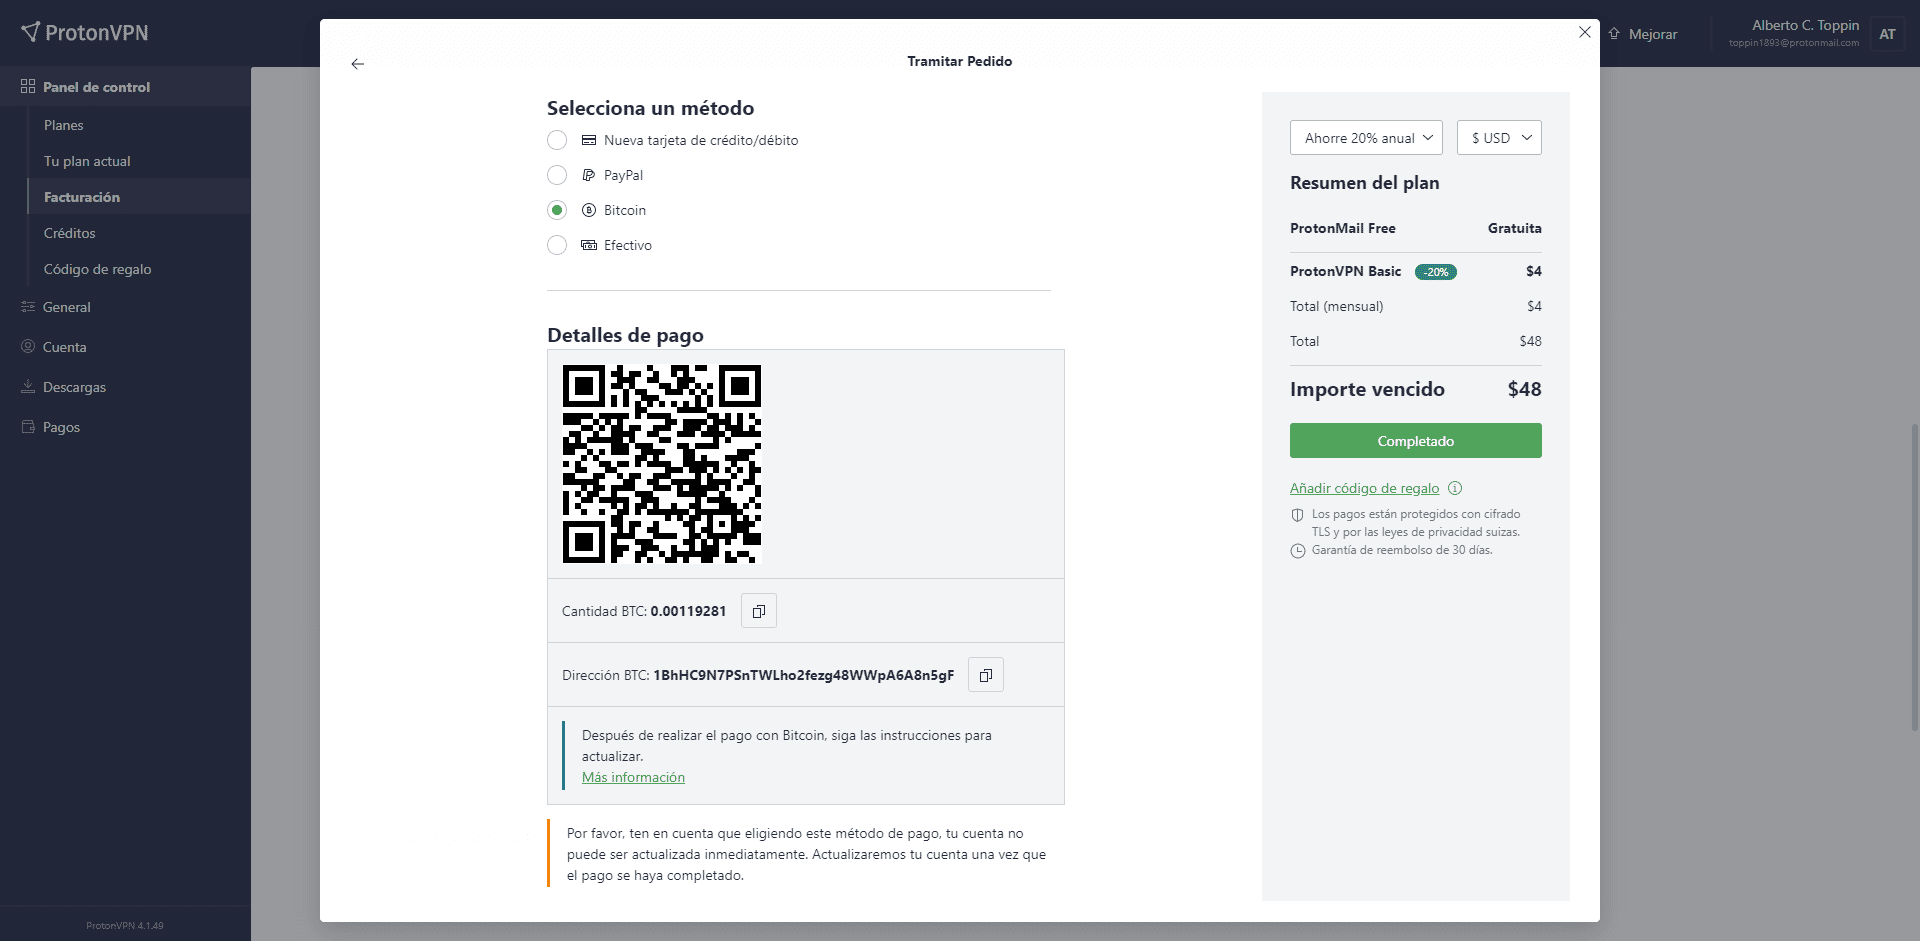Image resolution: width=1920 pixels, height=941 pixels.
Task: Click the -20% discount badge
Action: [1436, 272]
